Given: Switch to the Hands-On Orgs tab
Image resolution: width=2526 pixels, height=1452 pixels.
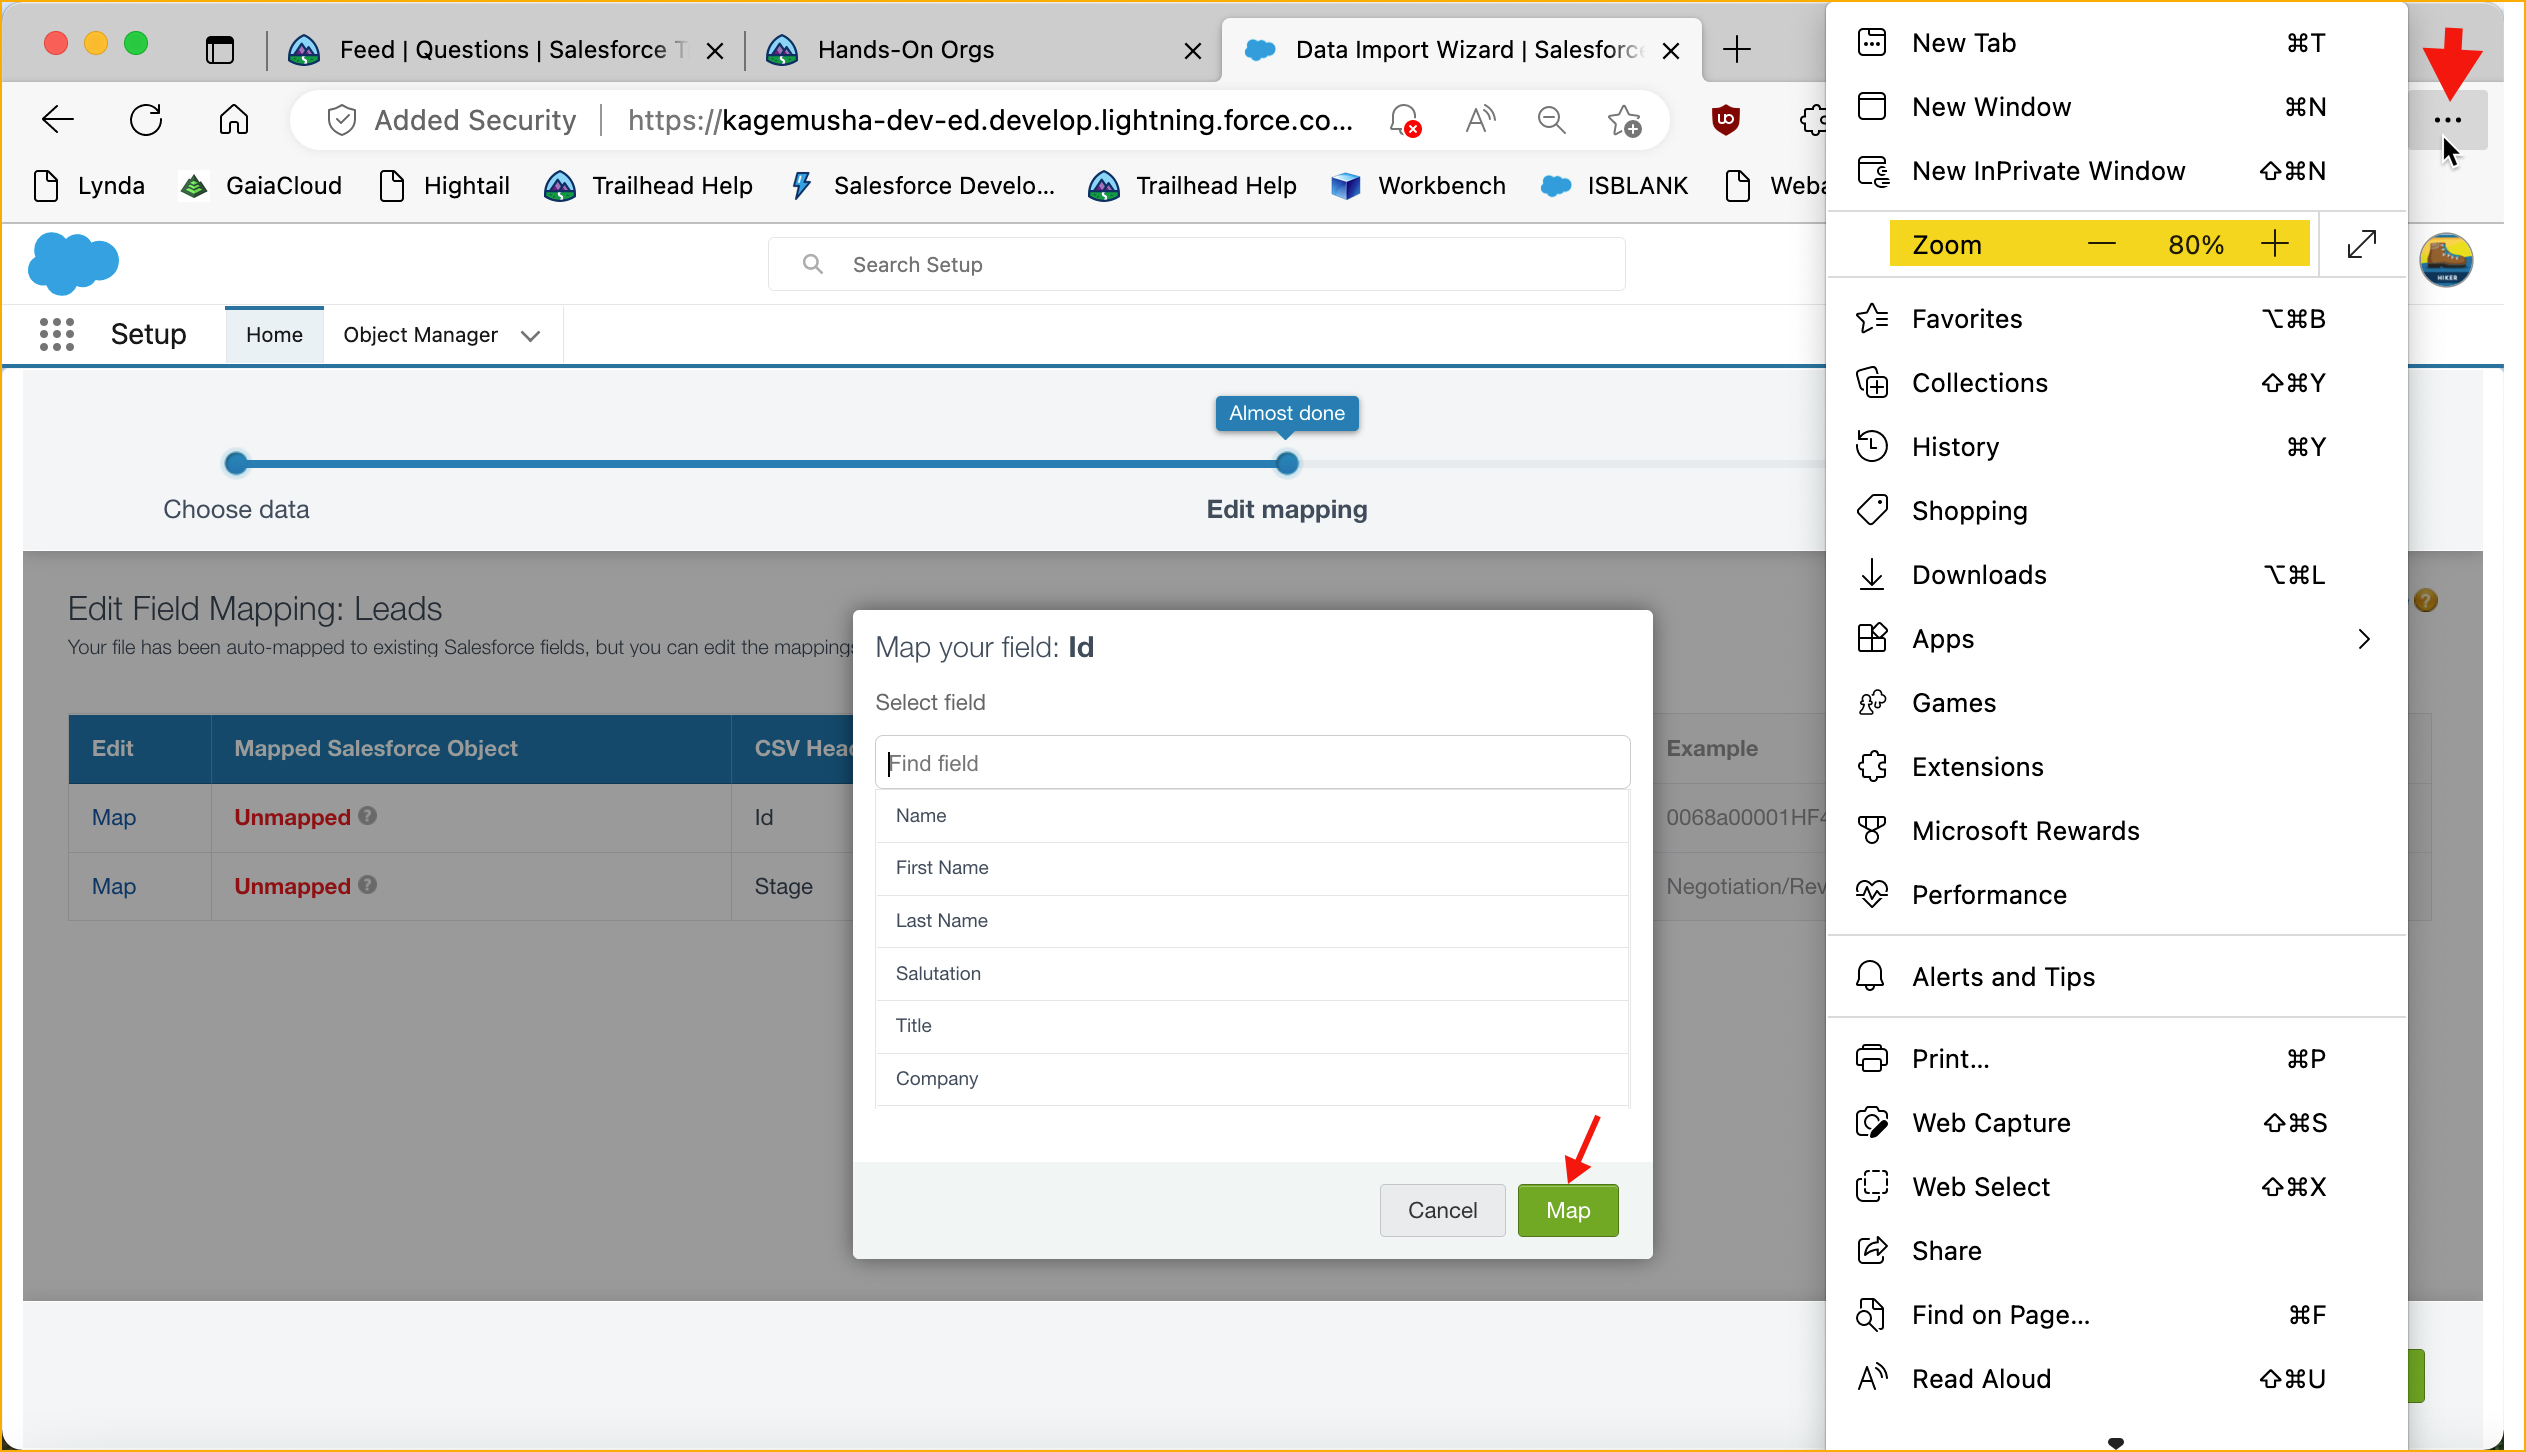Looking at the screenshot, I should coord(905,50).
